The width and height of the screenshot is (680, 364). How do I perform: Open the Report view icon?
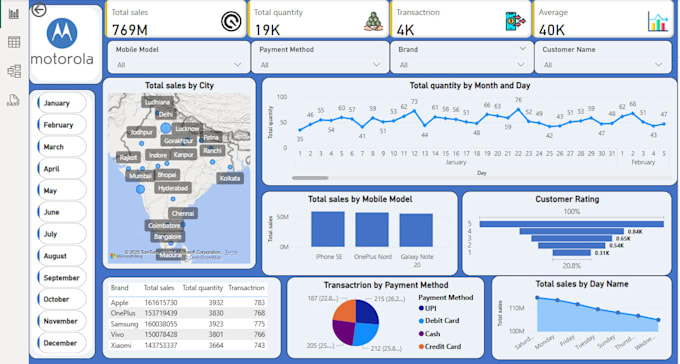(14, 14)
